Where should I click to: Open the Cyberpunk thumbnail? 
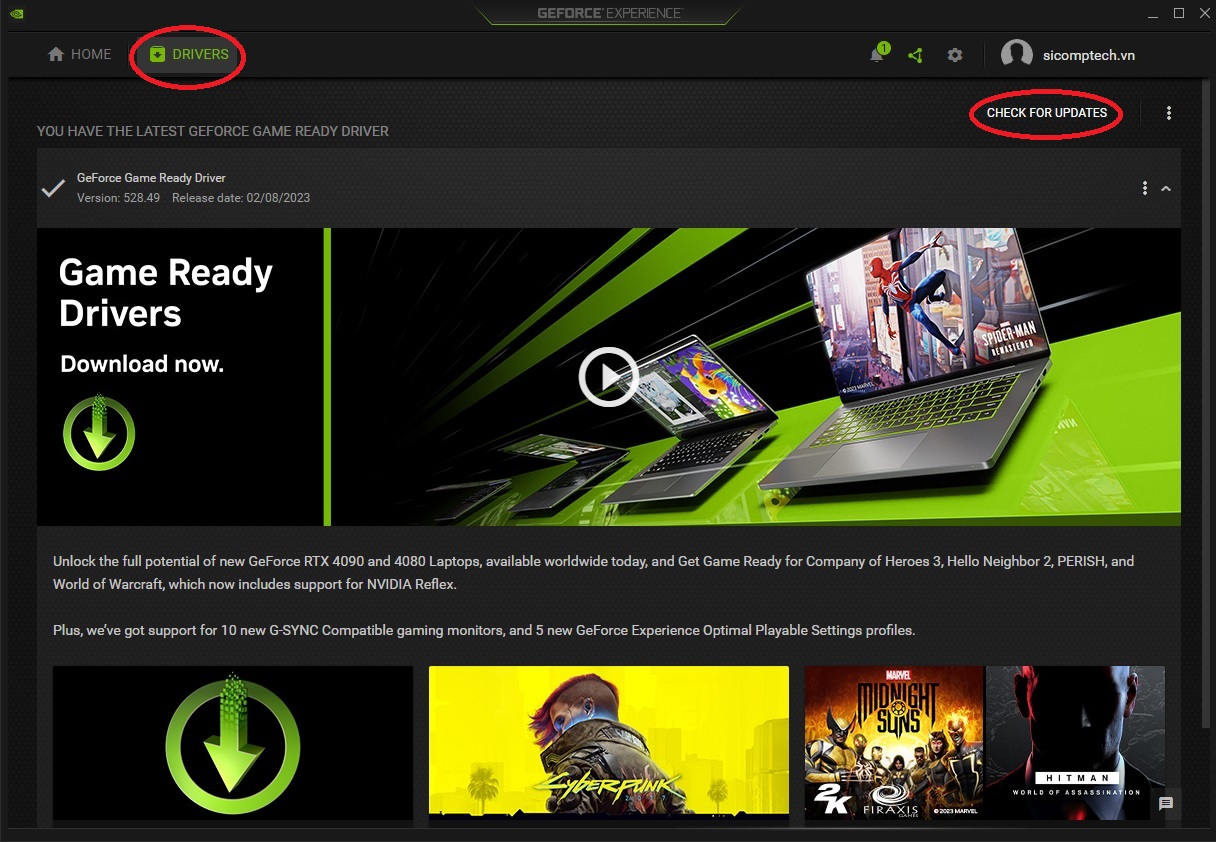pos(608,742)
